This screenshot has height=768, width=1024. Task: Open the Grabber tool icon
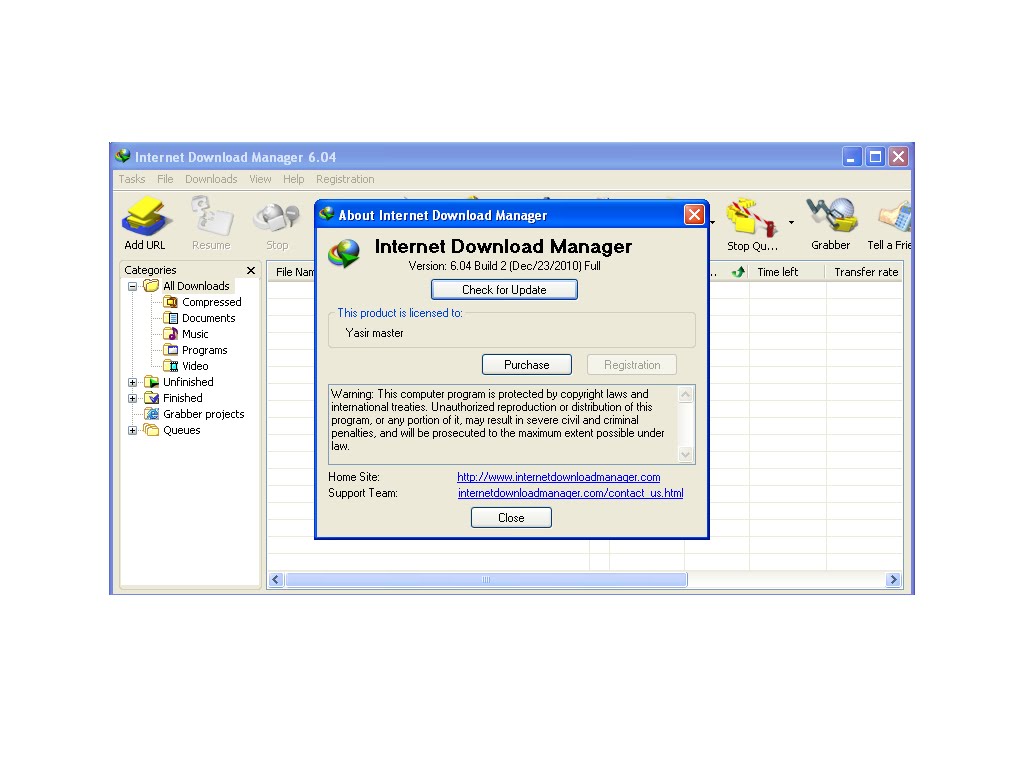point(831,216)
